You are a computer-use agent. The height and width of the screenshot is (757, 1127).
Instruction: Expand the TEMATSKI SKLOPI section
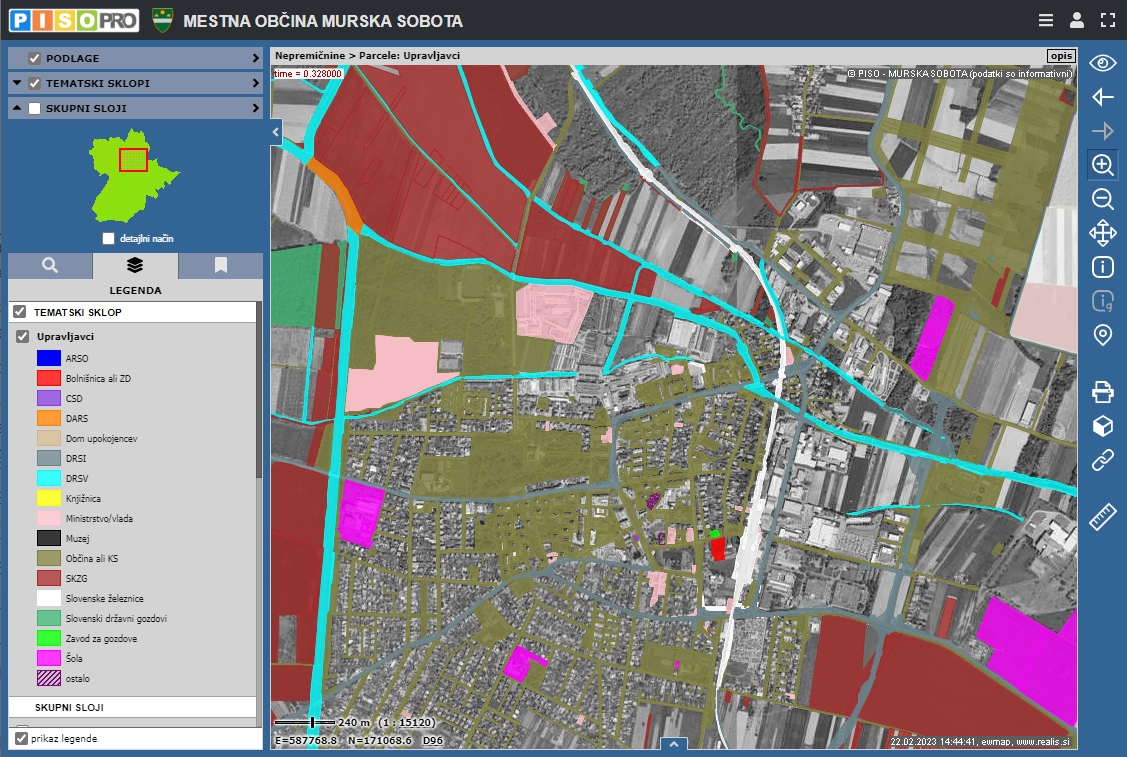pos(256,84)
